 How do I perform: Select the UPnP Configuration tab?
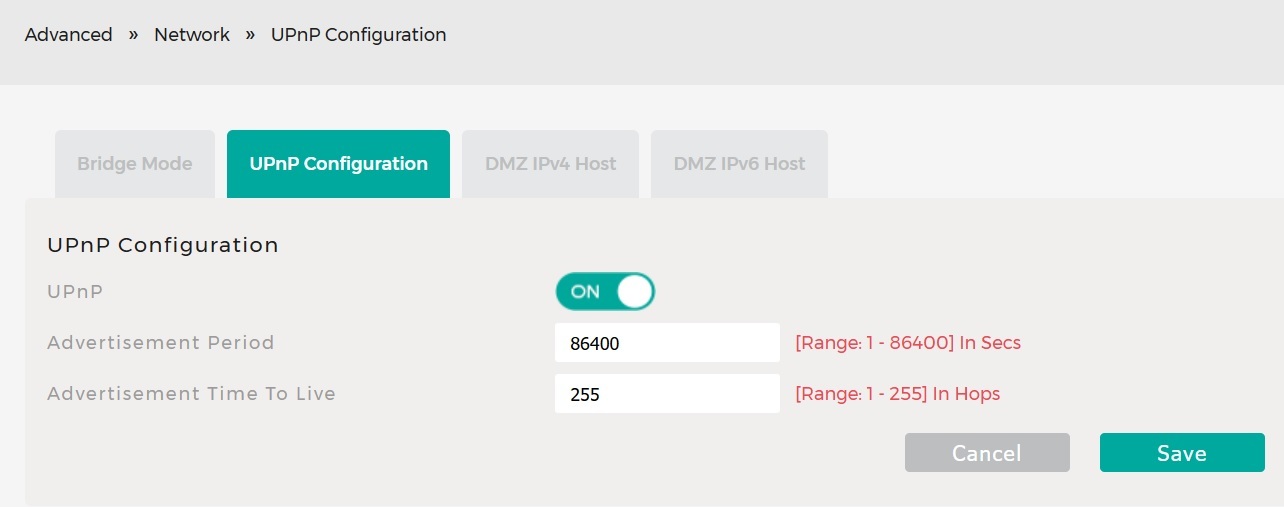coord(338,164)
